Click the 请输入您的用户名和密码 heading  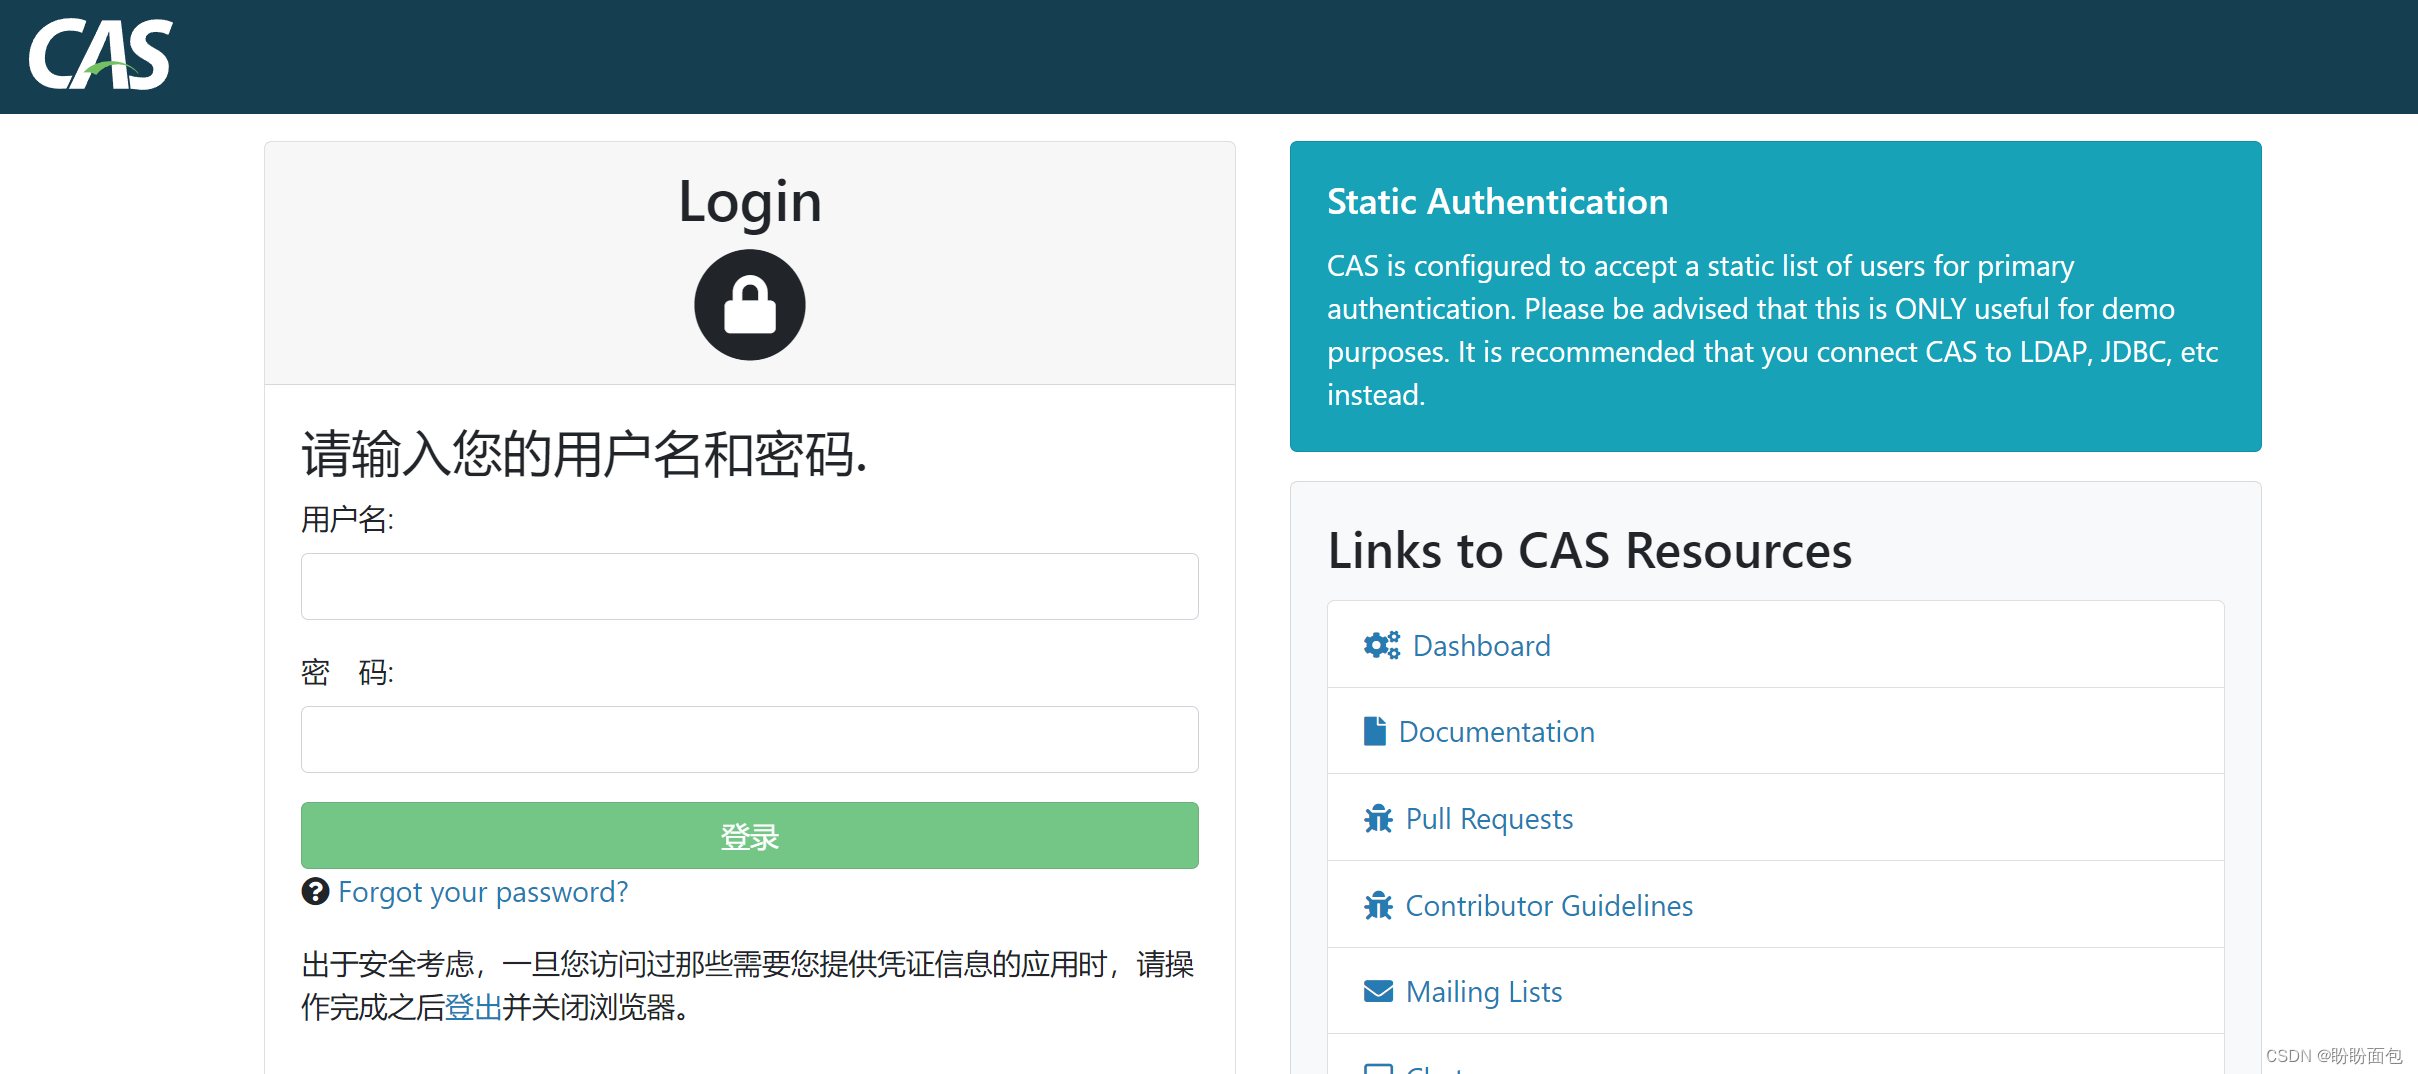(584, 454)
